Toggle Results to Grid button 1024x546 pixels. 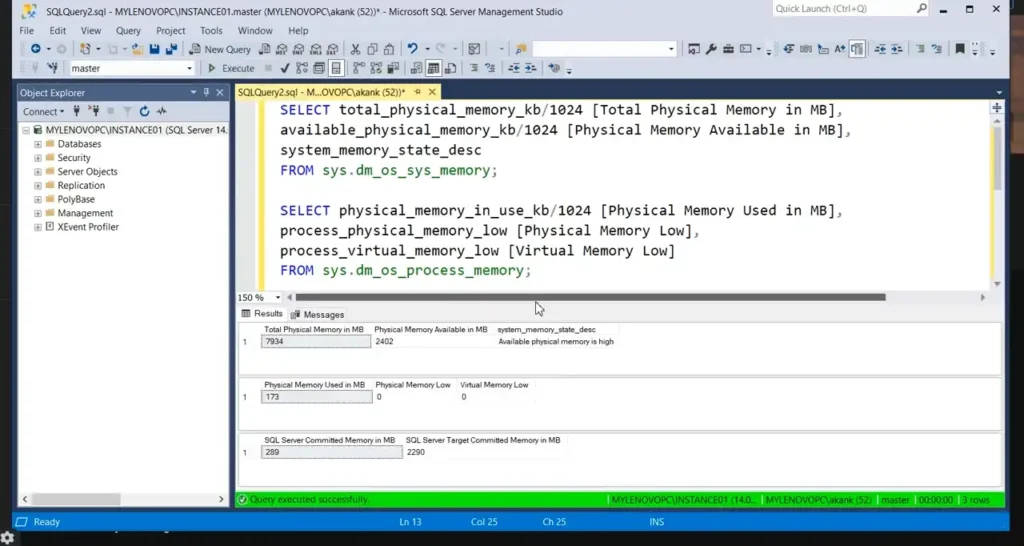tap(433, 68)
